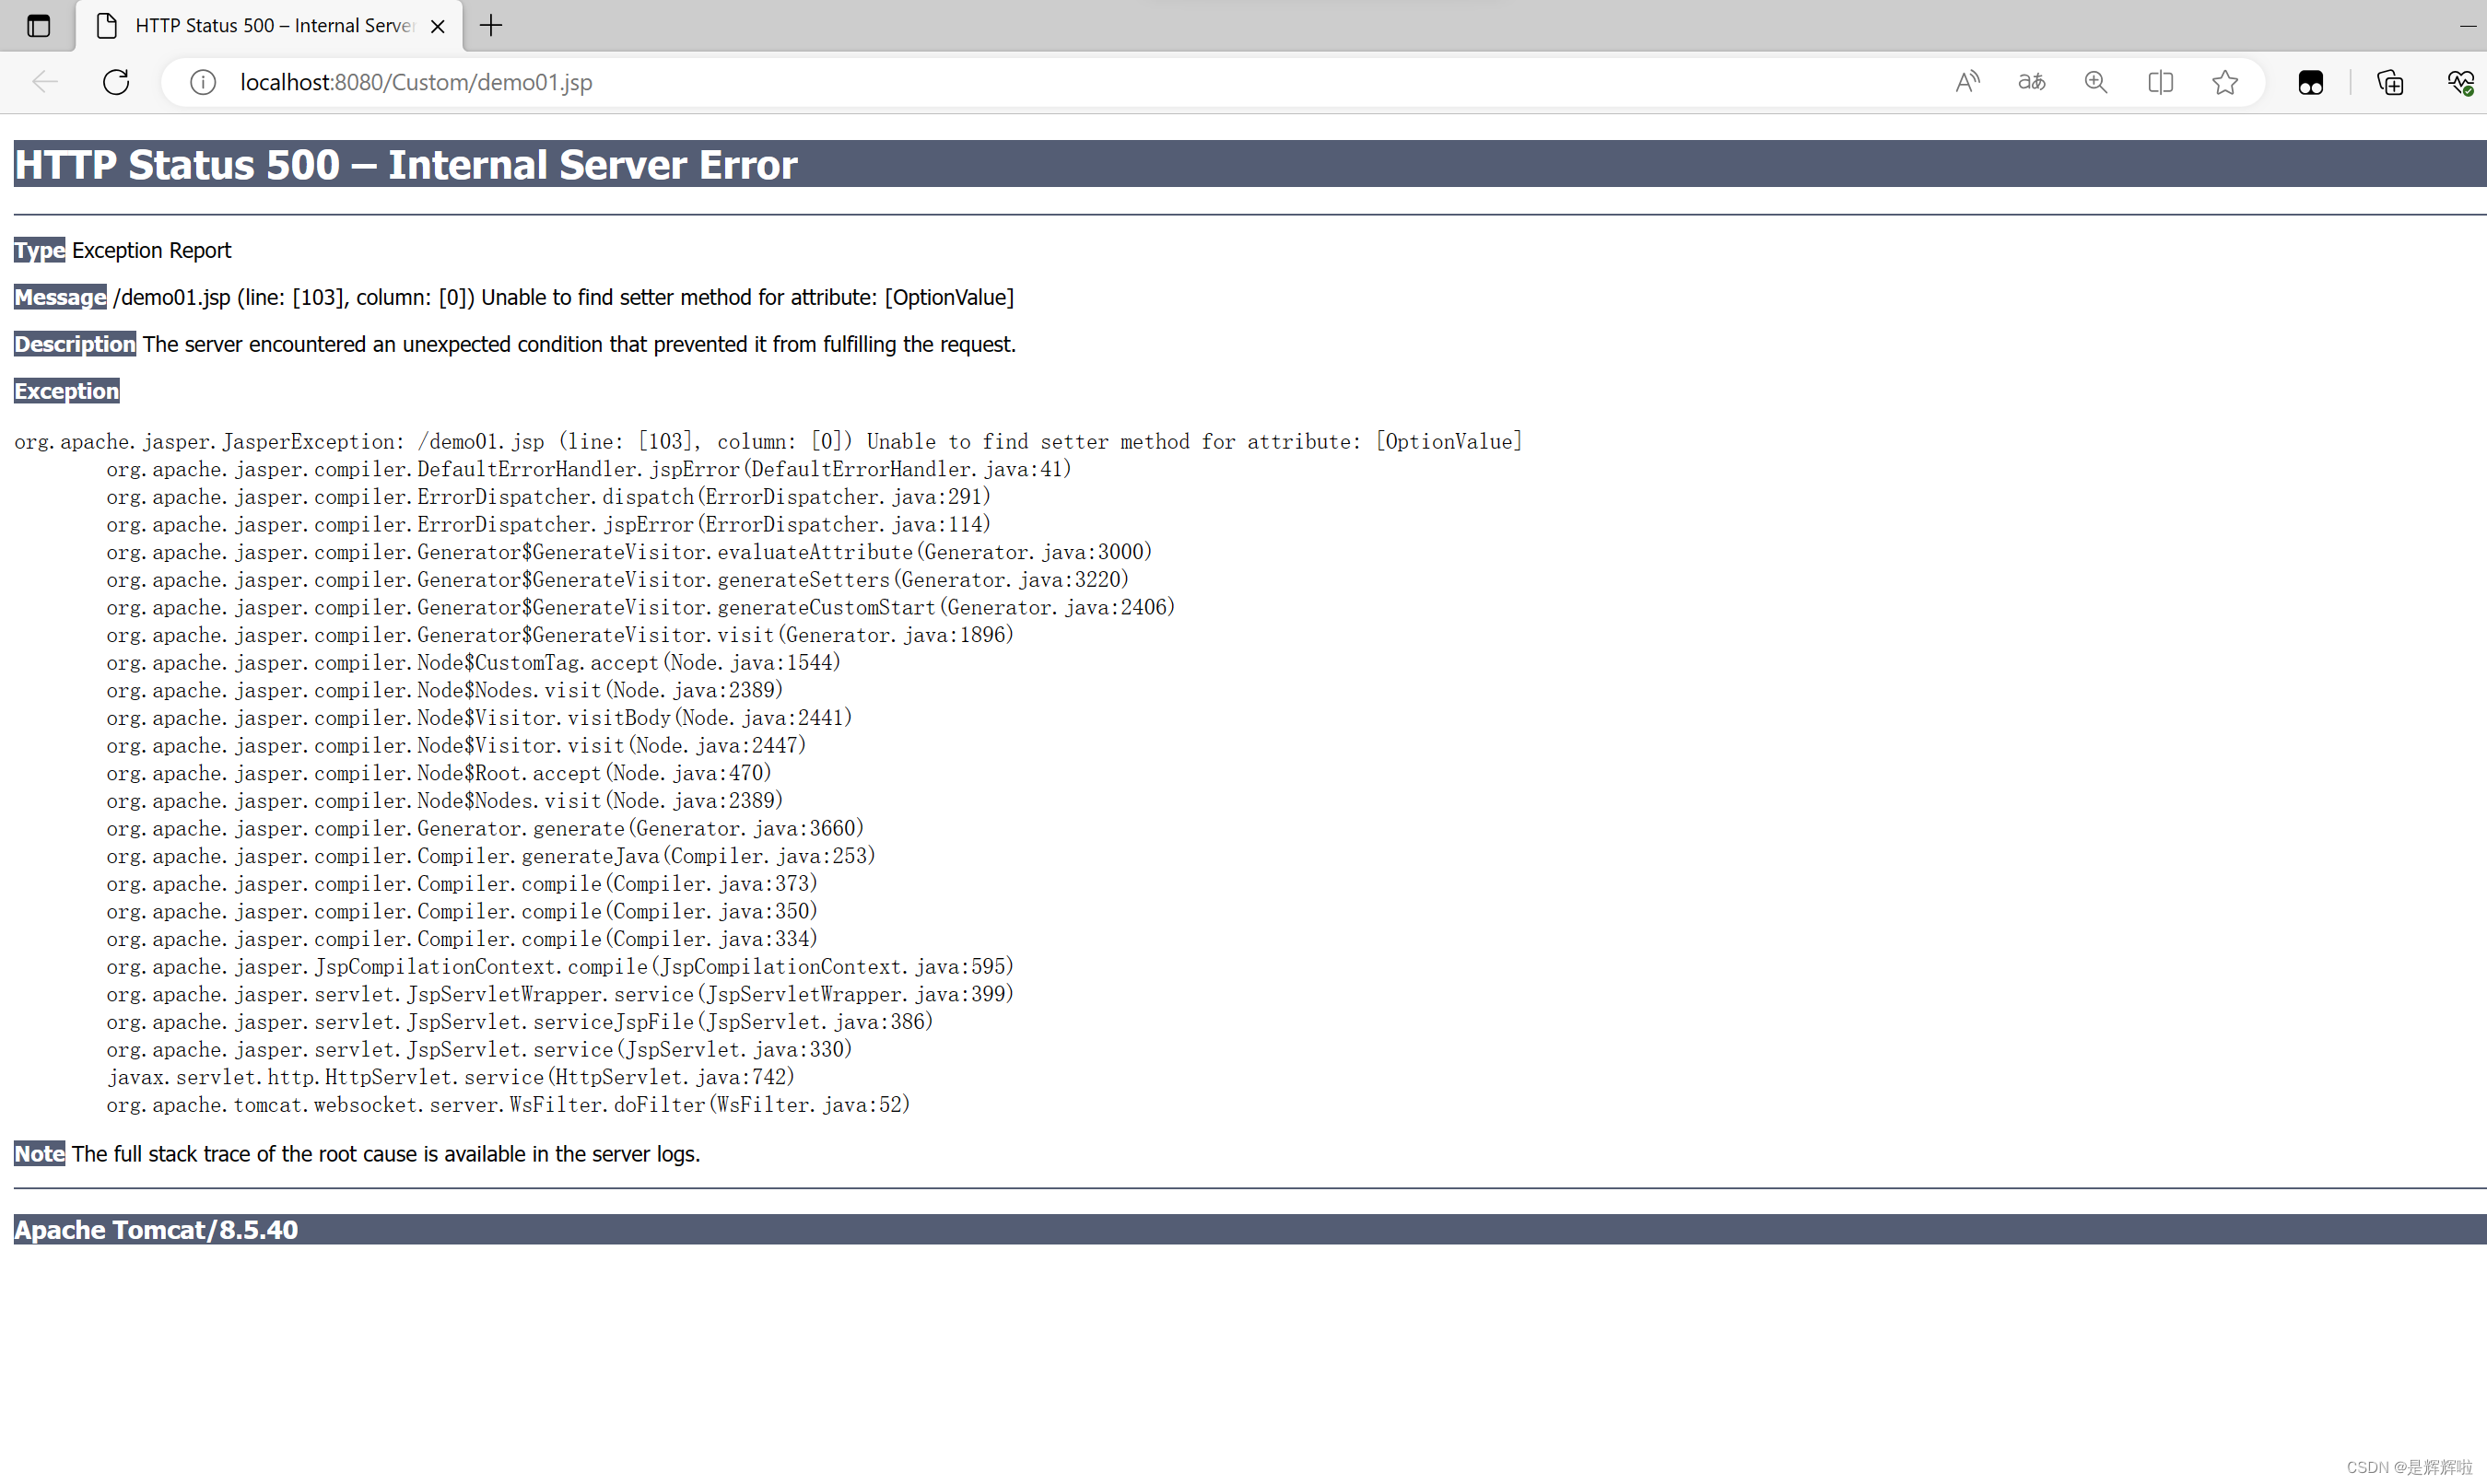Click the Note label
The image size is (2487, 1484).
[x=39, y=1154]
